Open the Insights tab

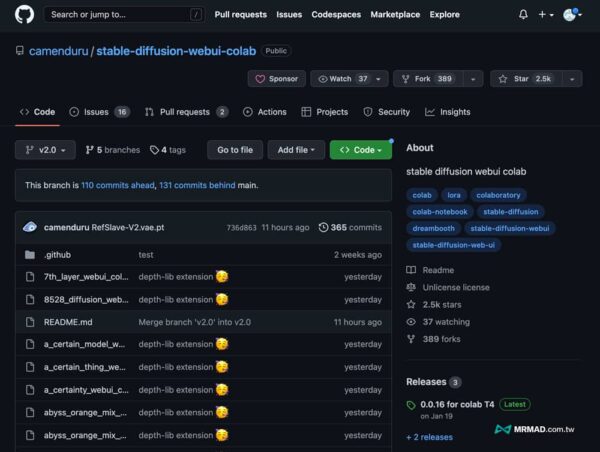(447, 112)
